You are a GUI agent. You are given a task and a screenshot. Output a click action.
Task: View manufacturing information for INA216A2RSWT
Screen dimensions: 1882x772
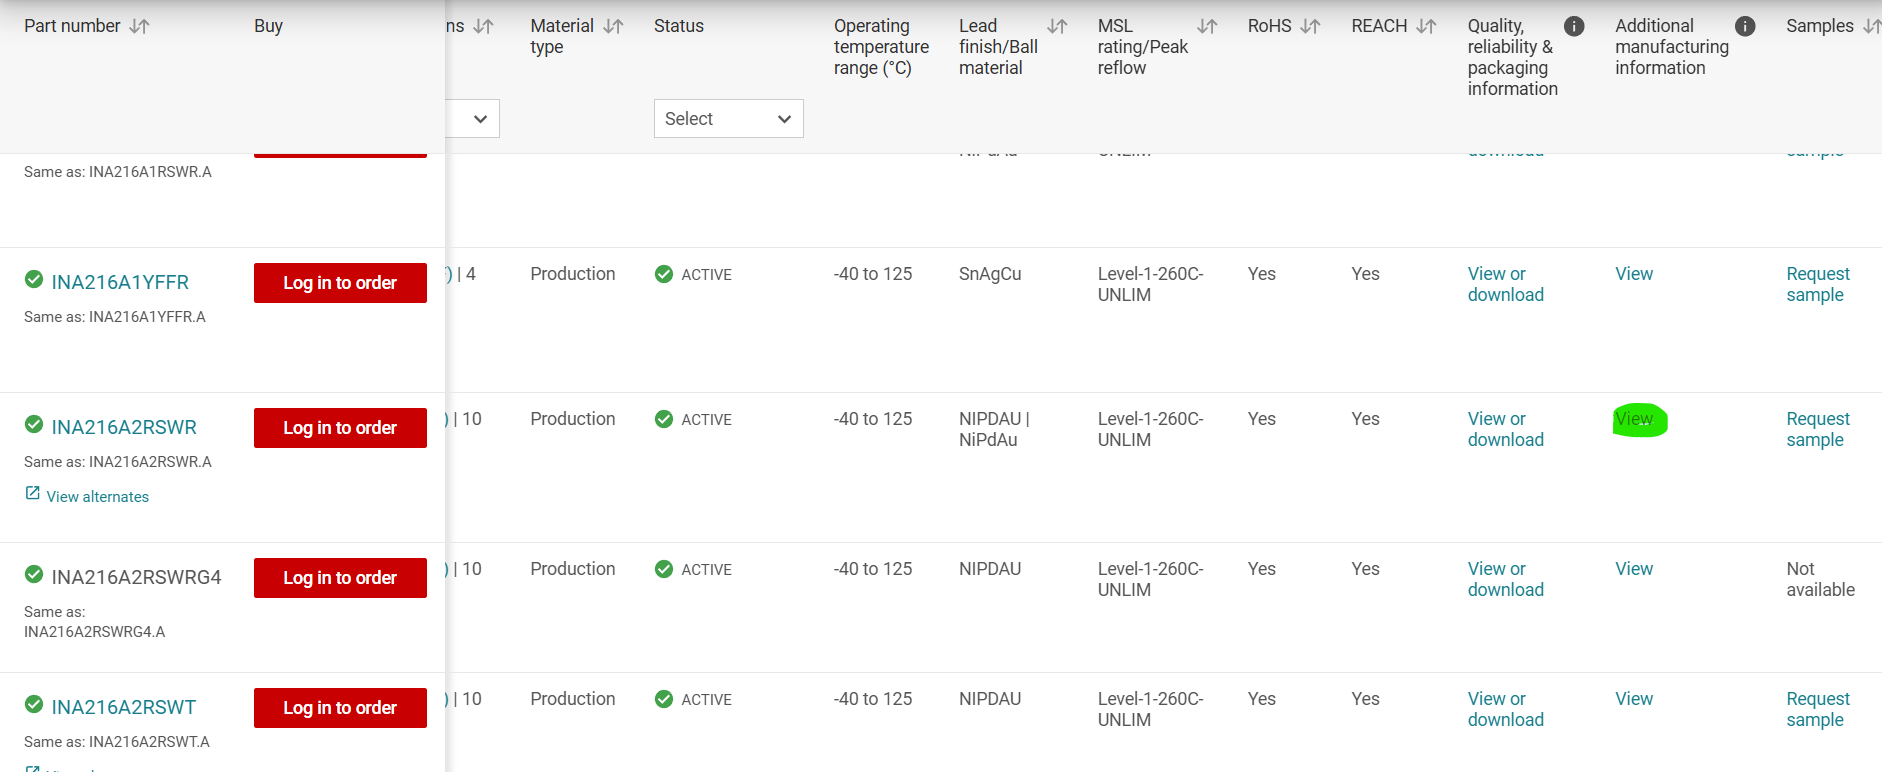tap(1634, 699)
